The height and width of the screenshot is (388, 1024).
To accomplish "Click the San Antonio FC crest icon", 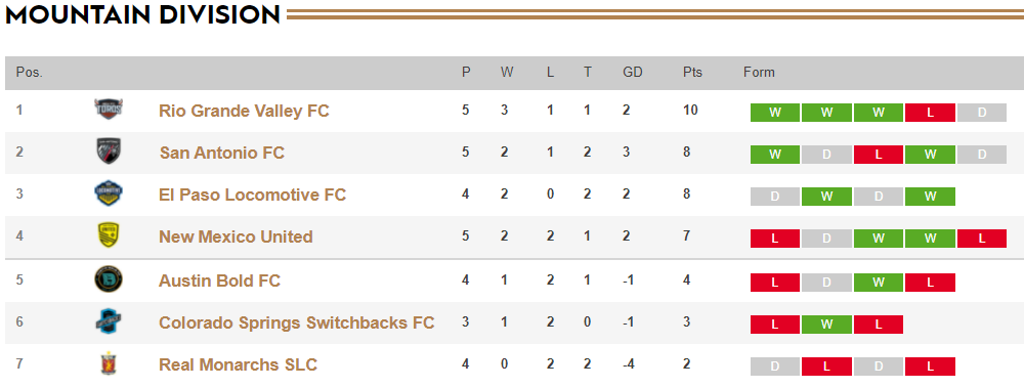I will (108, 152).
